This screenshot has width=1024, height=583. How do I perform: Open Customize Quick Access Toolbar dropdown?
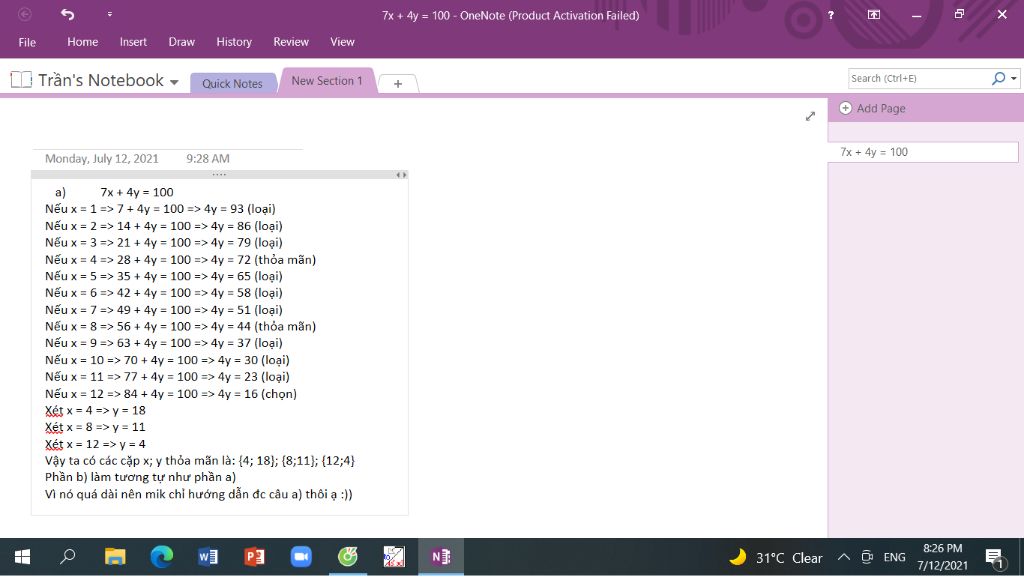click(110, 14)
